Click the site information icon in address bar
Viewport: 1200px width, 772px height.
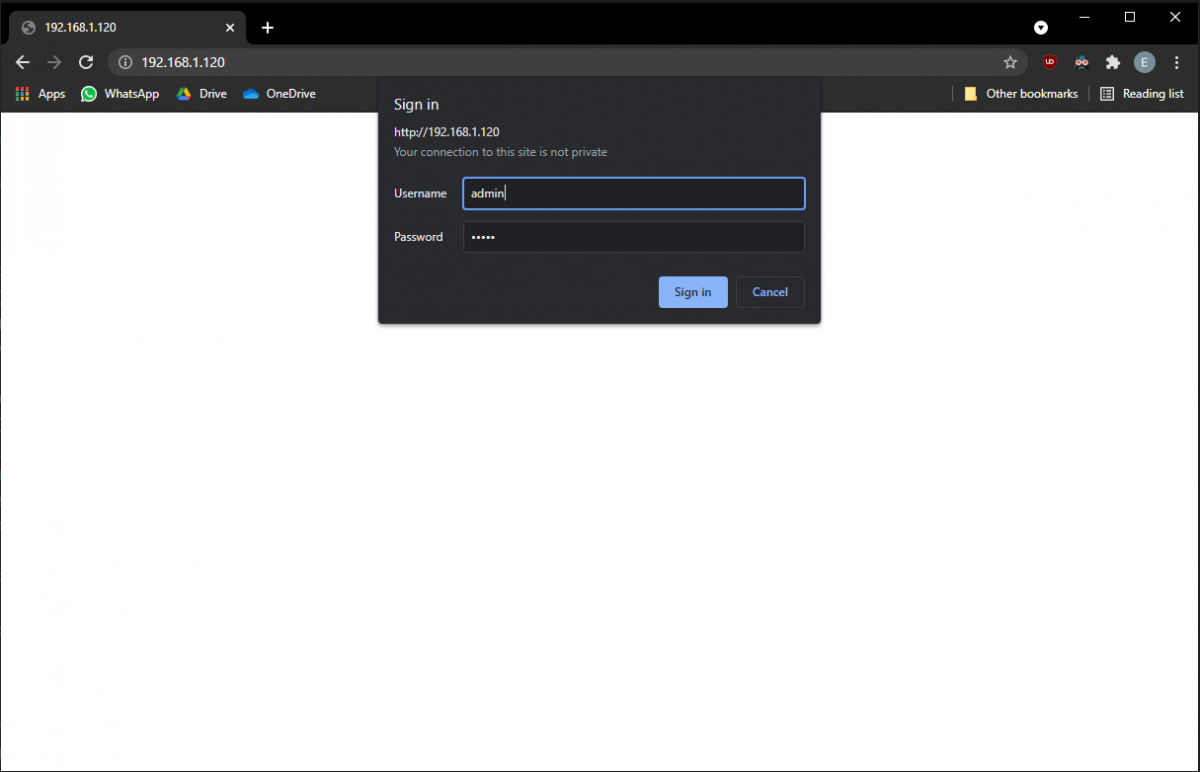tap(125, 61)
